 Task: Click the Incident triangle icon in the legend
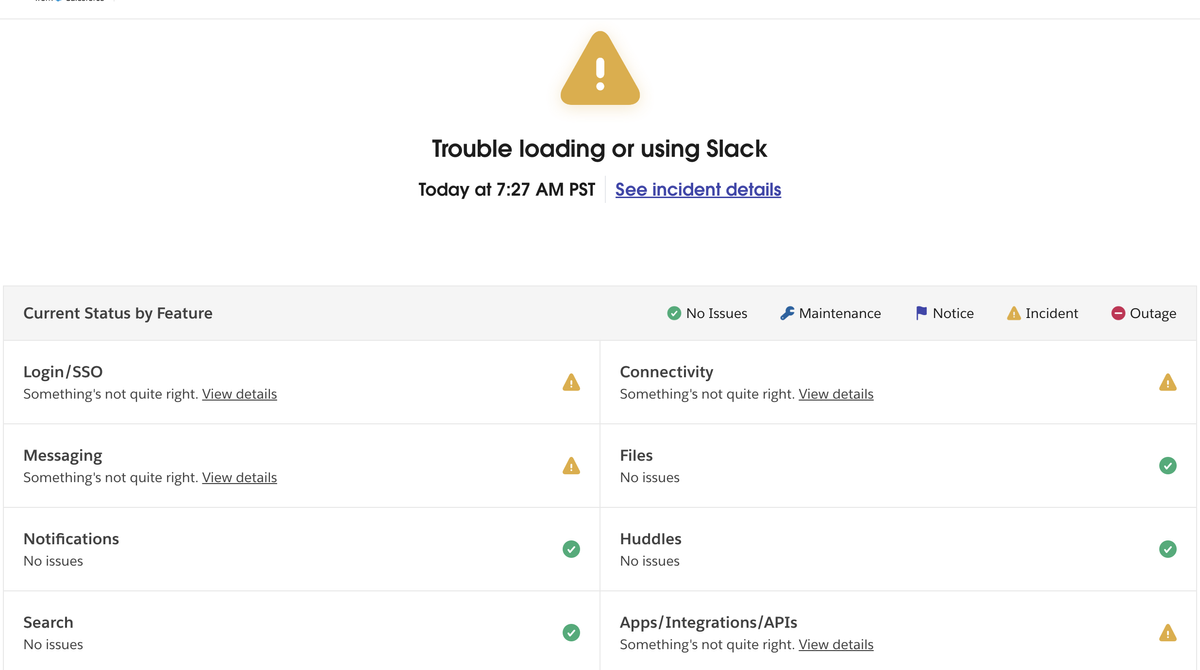[1014, 313]
